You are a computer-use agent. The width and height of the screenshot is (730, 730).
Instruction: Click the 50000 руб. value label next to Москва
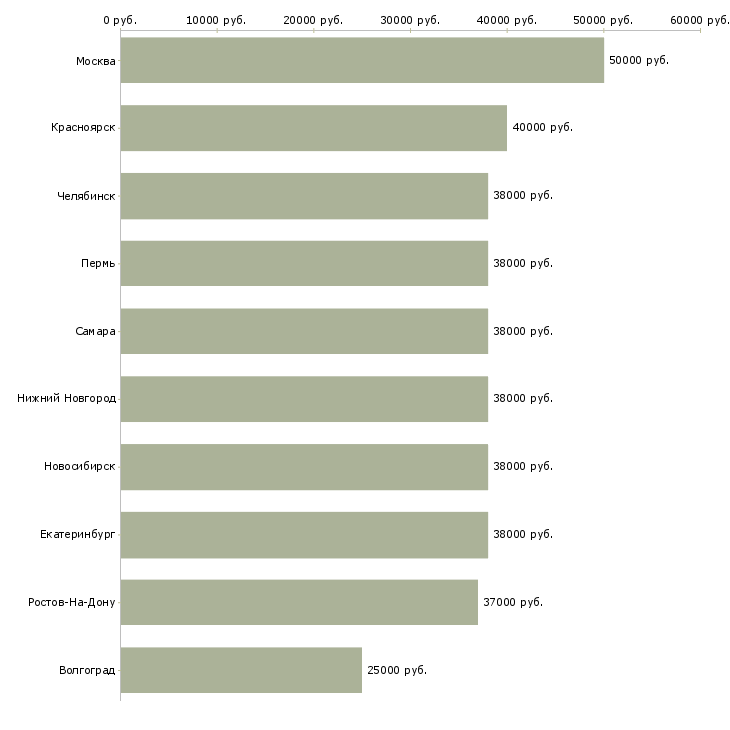point(639,61)
